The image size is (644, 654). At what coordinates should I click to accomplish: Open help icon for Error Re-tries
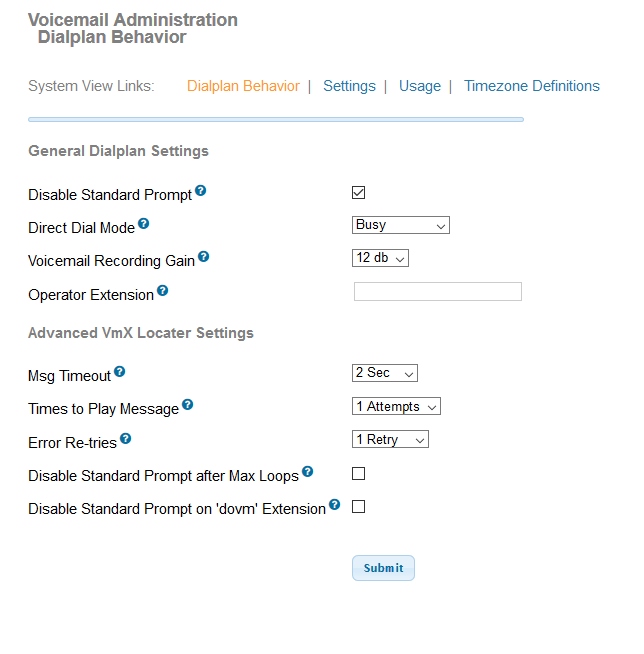[125, 438]
